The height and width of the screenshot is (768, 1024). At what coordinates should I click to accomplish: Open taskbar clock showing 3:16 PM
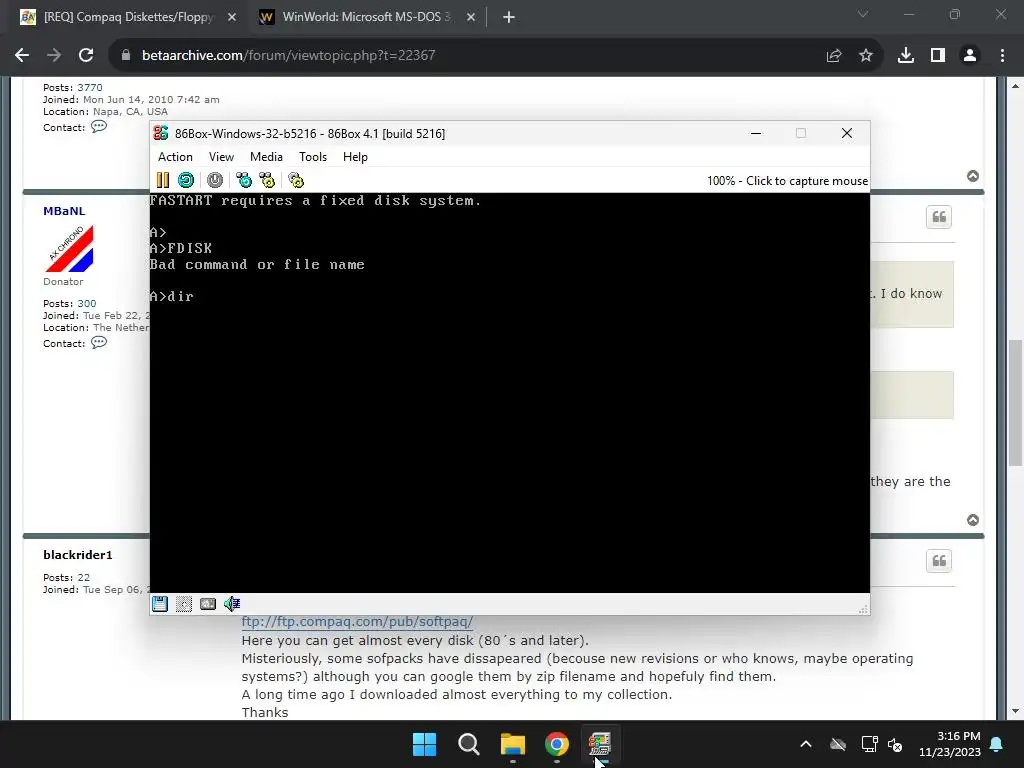950,744
